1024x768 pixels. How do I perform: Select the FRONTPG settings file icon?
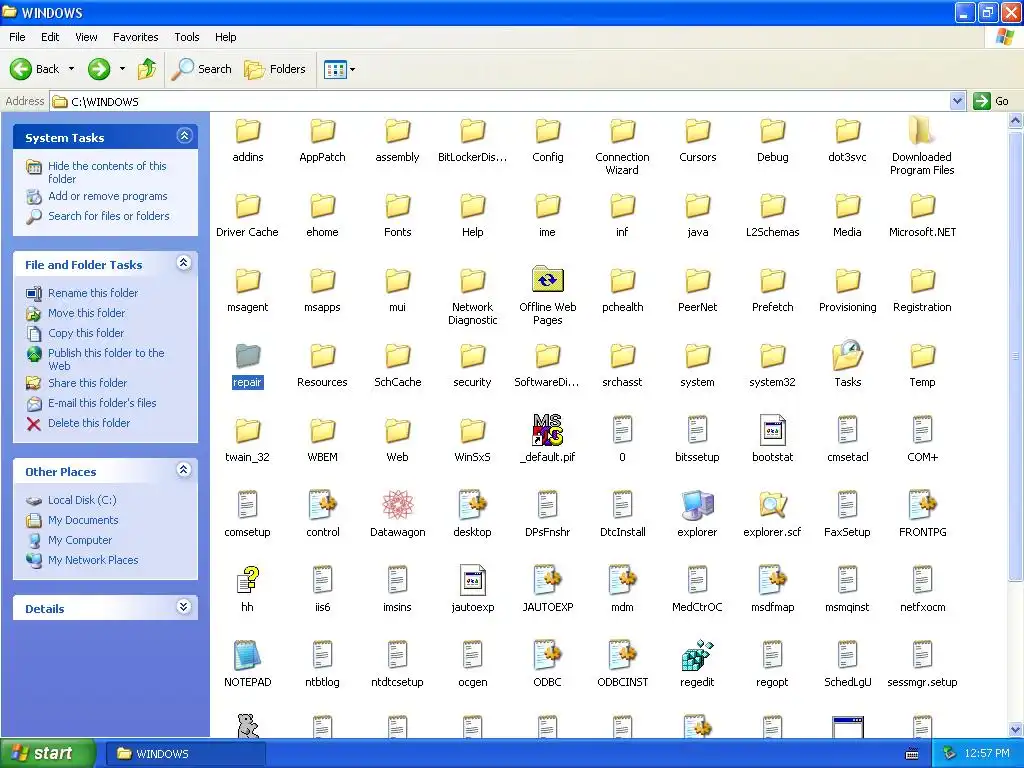(x=922, y=505)
